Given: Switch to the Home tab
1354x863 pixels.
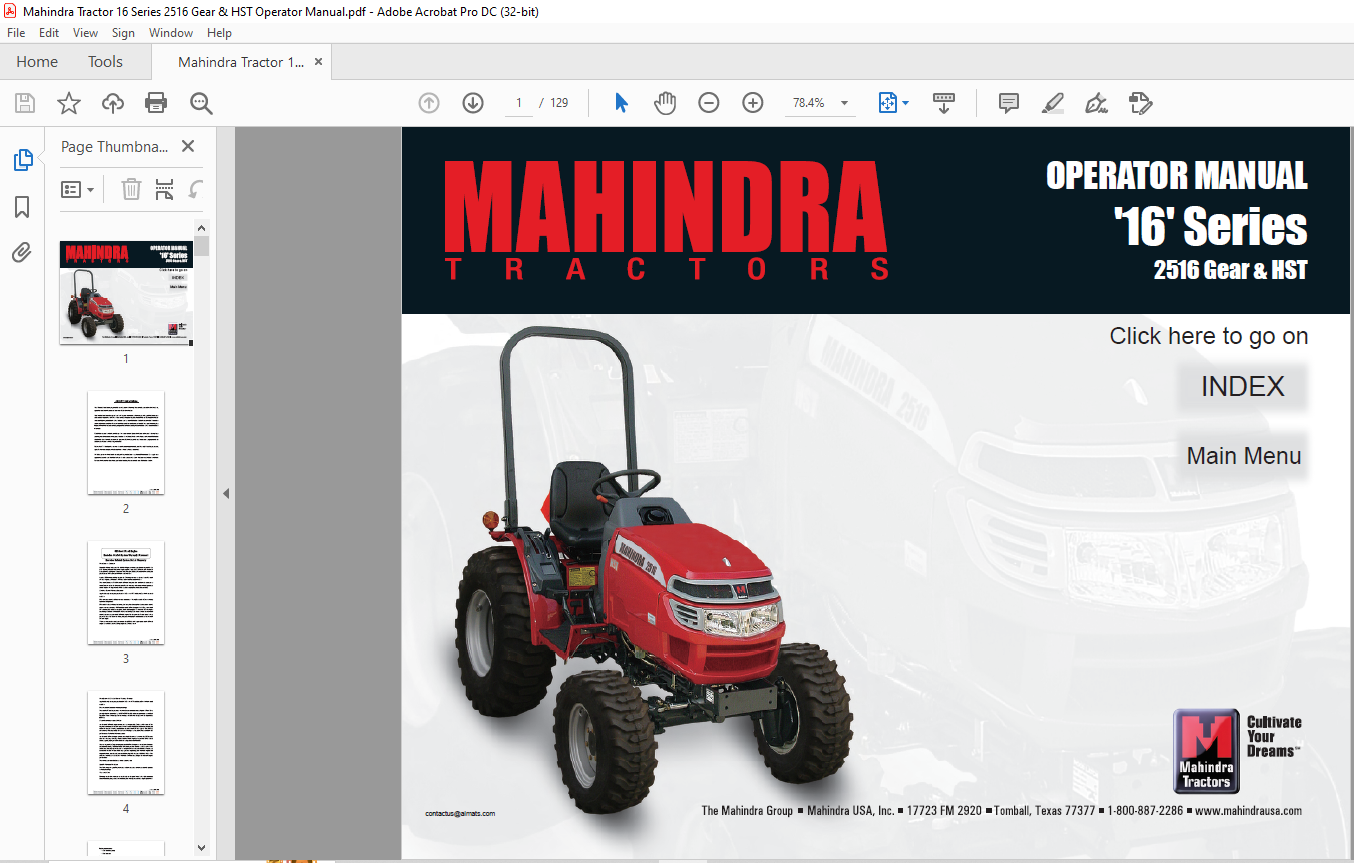Looking at the screenshot, I should pyautogui.click(x=37, y=62).
